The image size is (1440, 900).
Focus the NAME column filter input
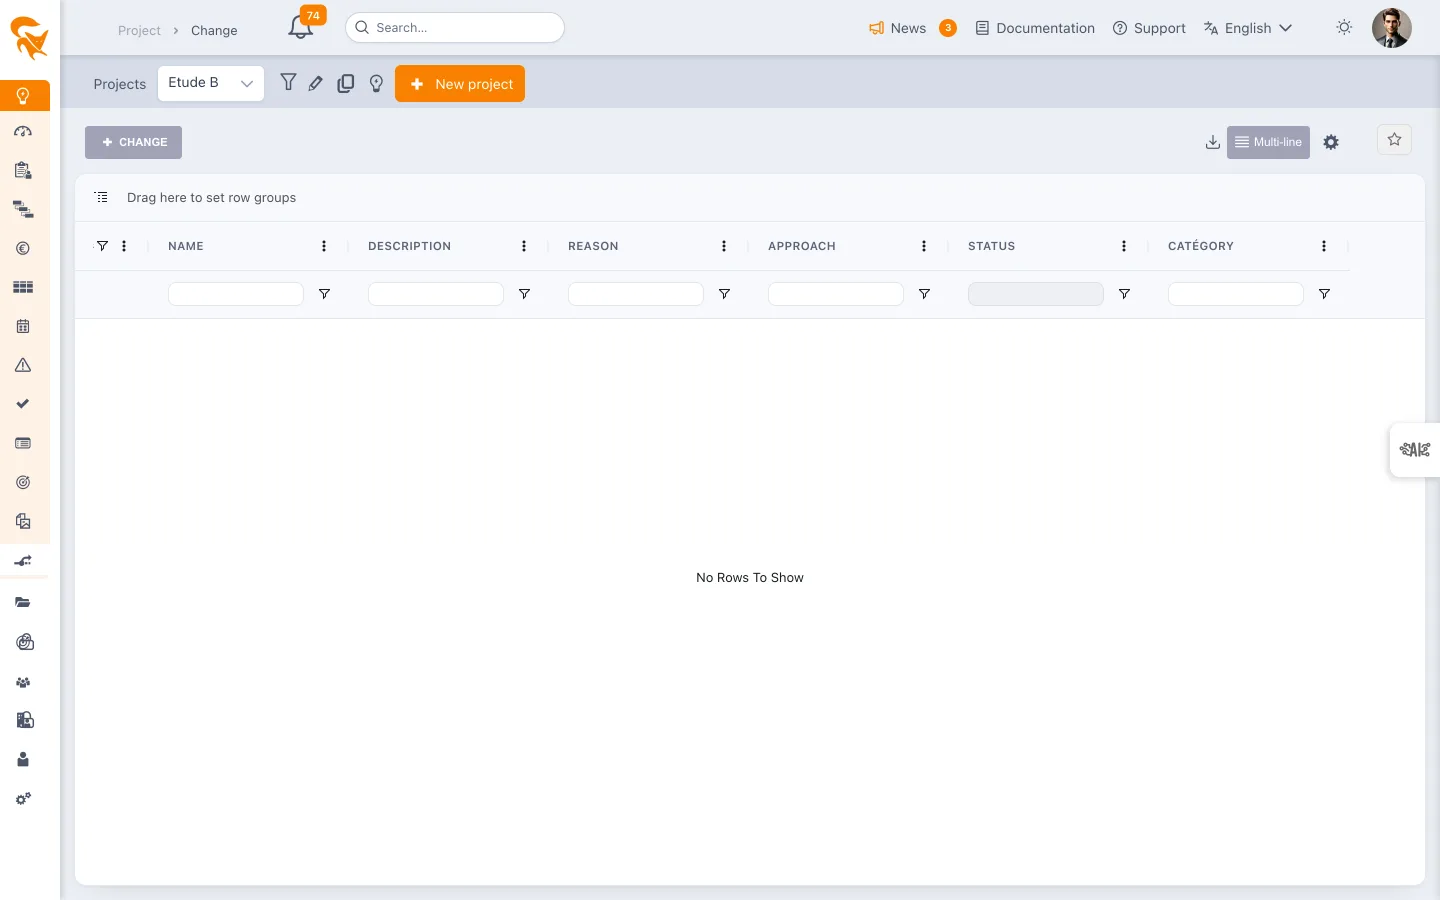(236, 294)
